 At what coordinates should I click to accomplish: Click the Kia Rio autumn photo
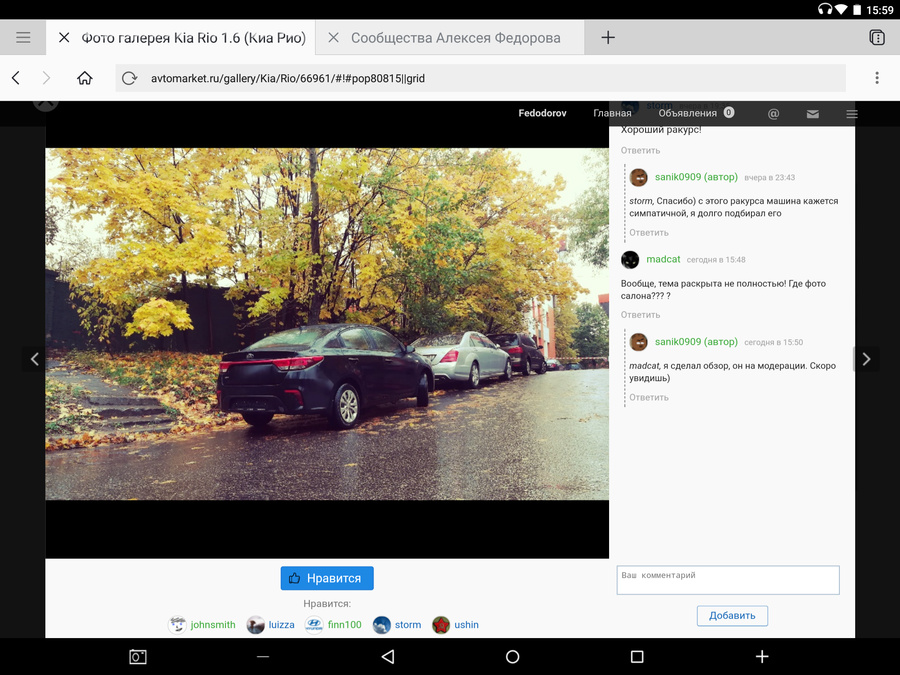click(x=327, y=324)
